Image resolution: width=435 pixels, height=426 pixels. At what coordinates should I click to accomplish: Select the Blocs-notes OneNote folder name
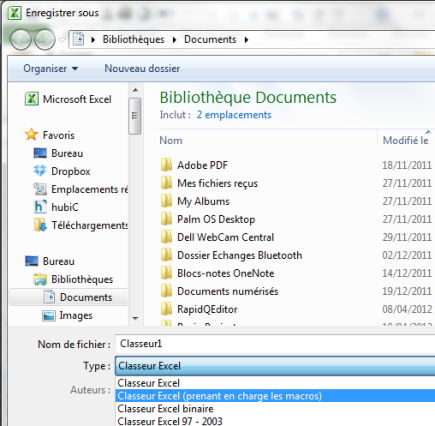tap(226, 273)
